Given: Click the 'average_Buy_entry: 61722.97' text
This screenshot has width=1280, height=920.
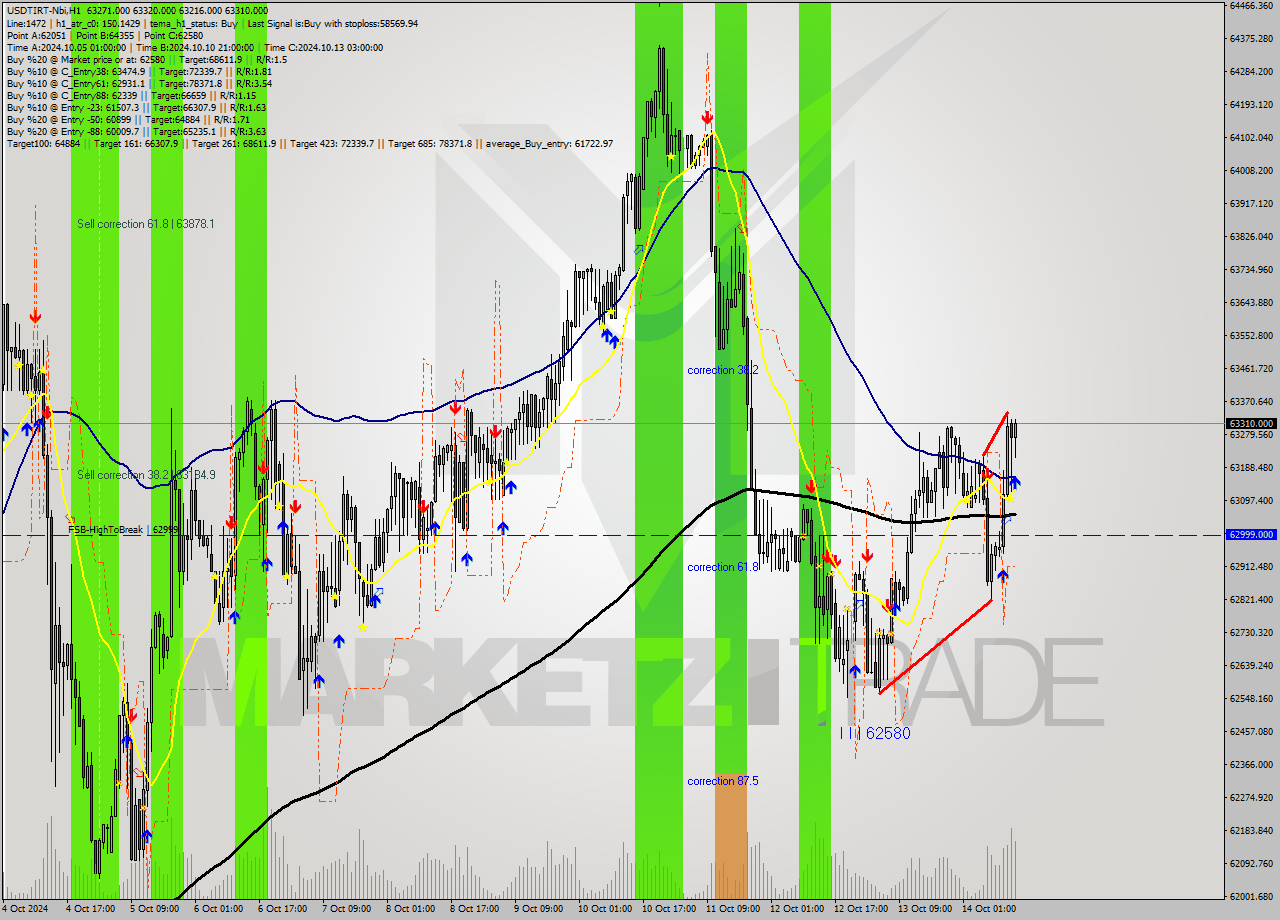Looking at the screenshot, I should (549, 144).
